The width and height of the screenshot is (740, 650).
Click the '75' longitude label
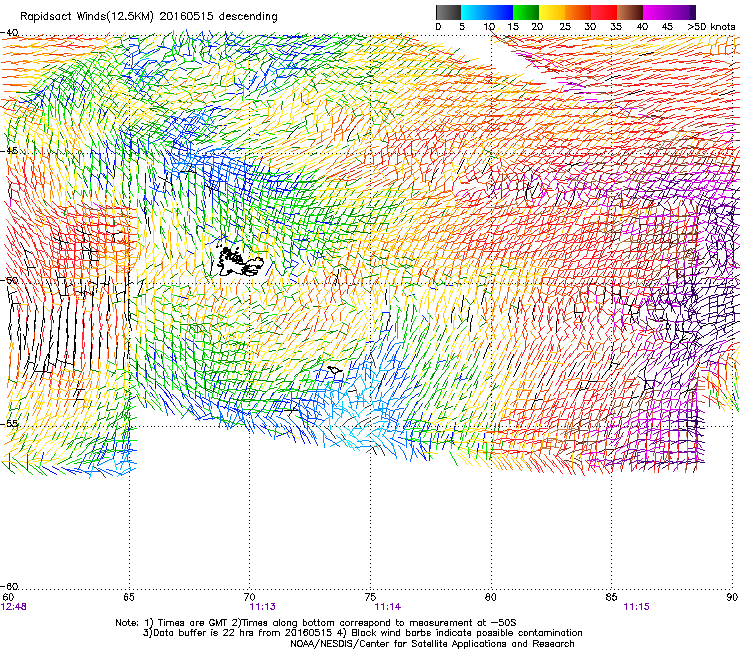[x=370, y=597]
